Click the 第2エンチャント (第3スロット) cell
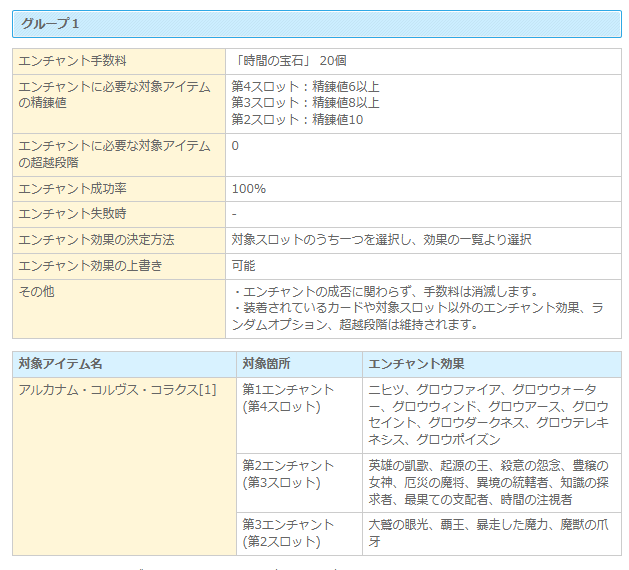Image resolution: width=629 pixels, height=570 pixels. click(290, 473)
